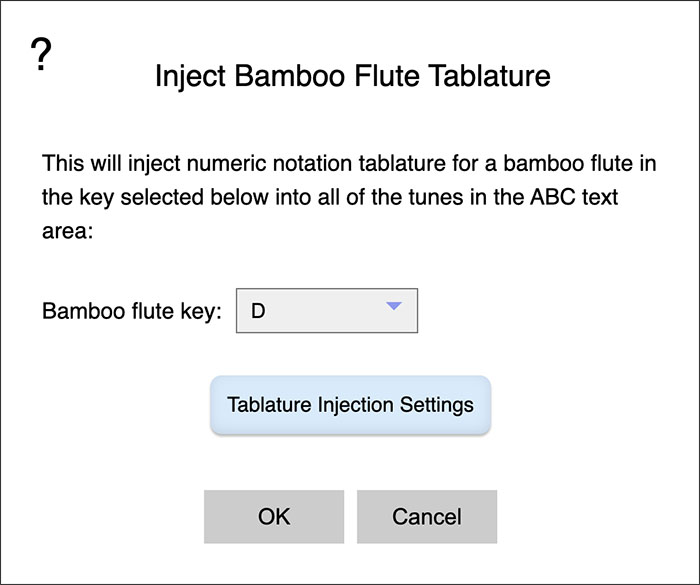Open the Bamboo flute key dropdown

(327, 311)
